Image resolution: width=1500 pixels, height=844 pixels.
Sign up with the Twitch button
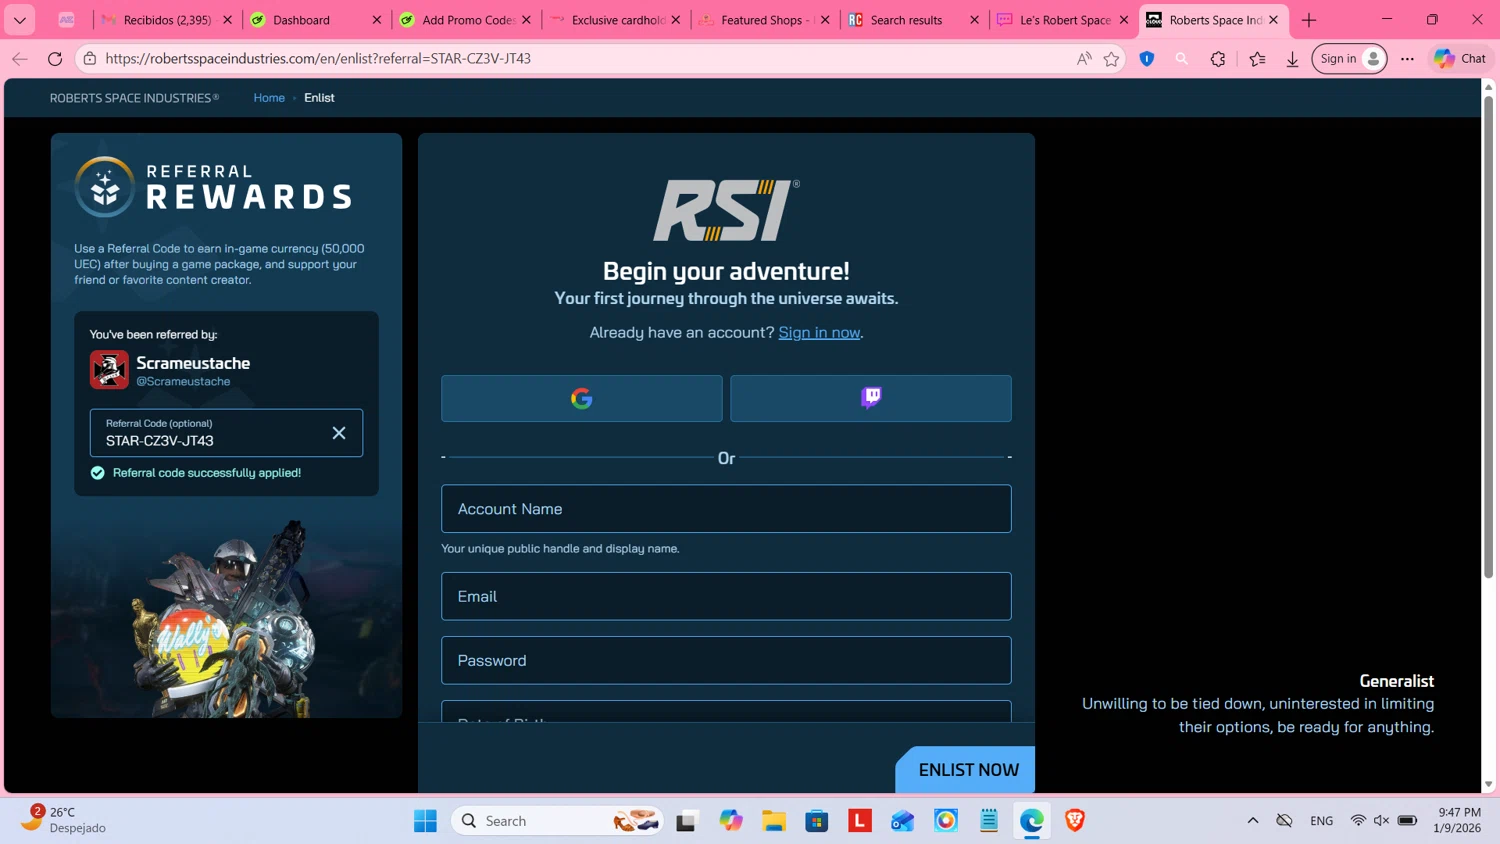[x=870, y=398]
